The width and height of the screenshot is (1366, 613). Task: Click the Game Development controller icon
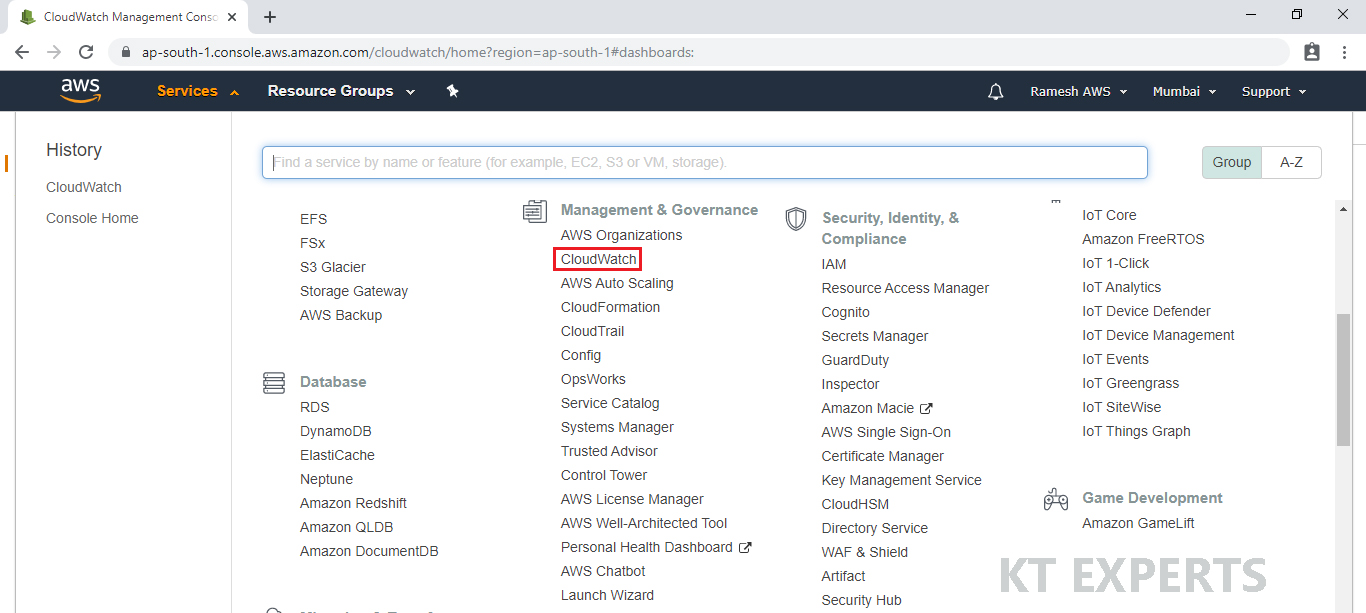[x=1056, y=499]
